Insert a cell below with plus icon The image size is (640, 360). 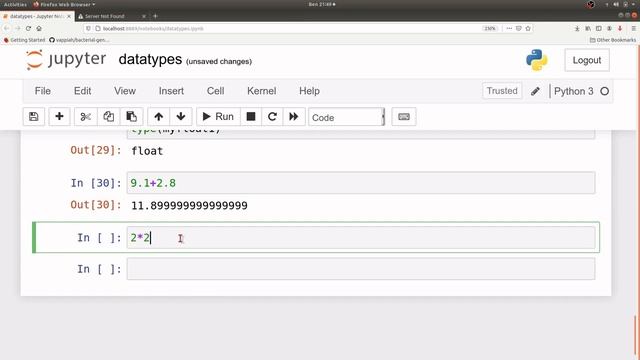(59, 117)
